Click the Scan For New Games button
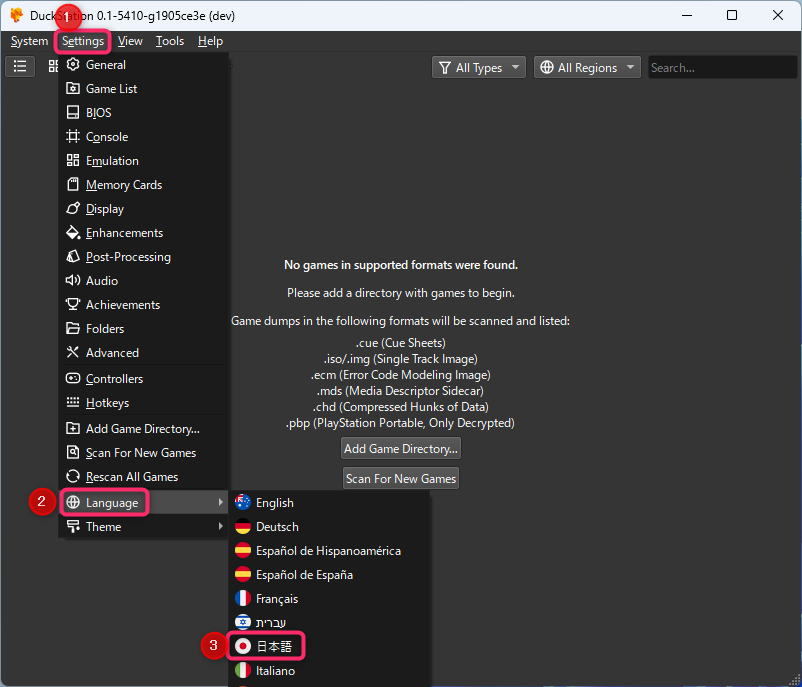 point(400,479)
